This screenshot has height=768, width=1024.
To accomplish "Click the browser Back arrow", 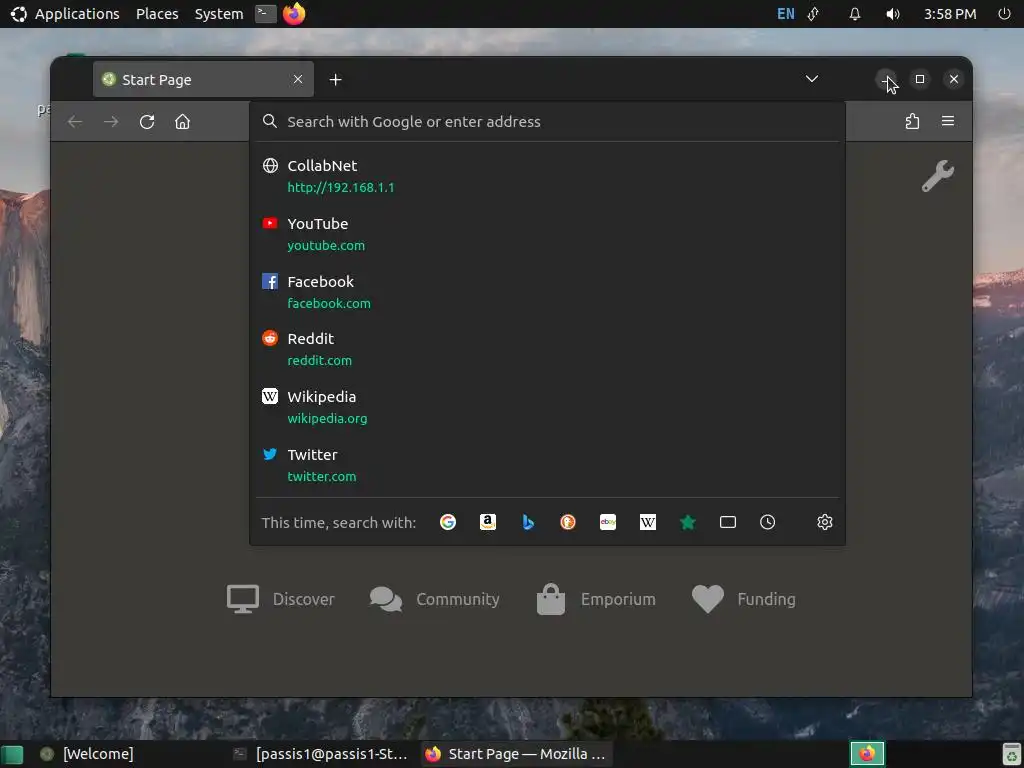I will point(75,121).
